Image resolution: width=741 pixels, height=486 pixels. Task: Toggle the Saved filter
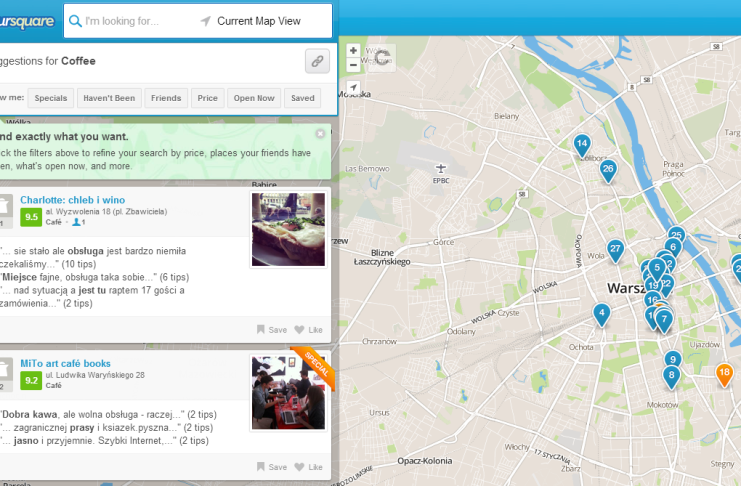[302, 98]
